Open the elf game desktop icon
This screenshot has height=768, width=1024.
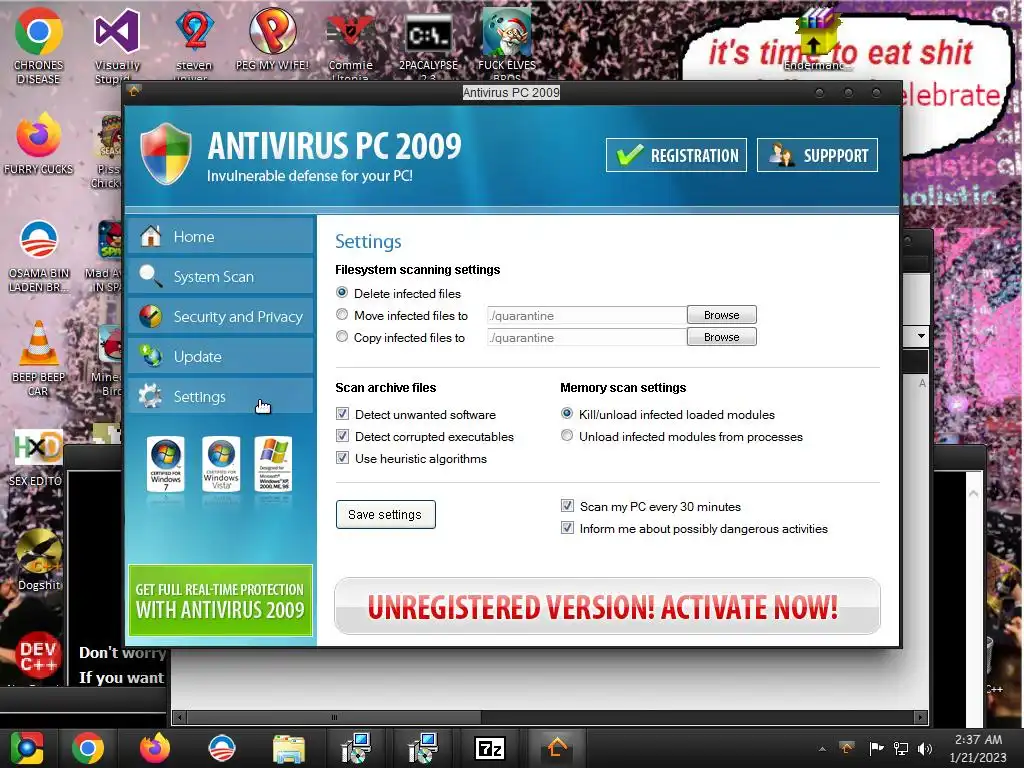(x=507, y=42)
